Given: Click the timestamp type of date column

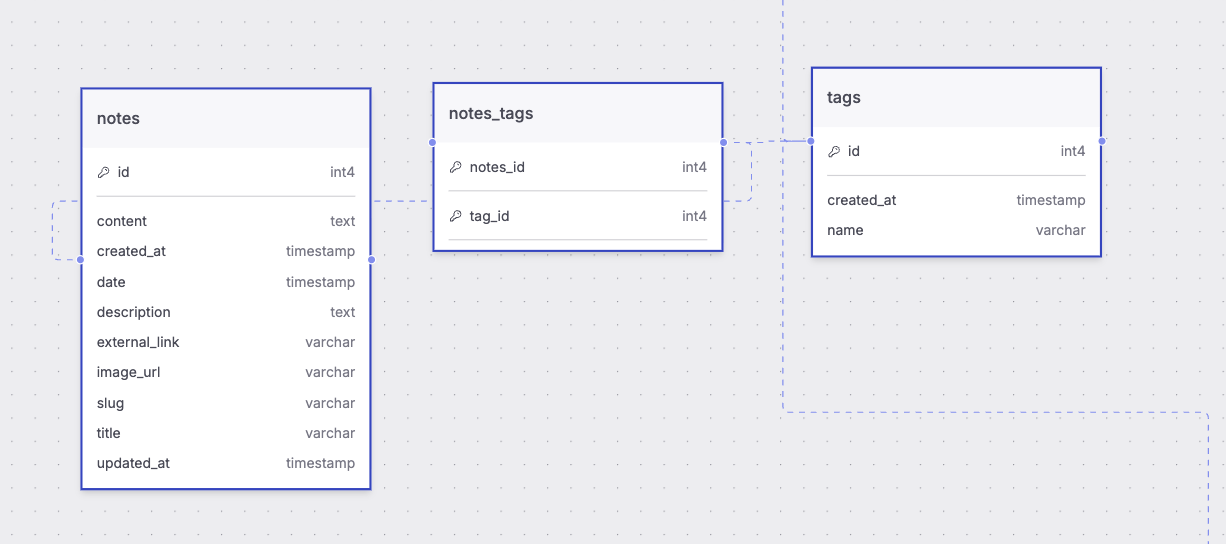Looking at the screenshot, I should (320, 282).
